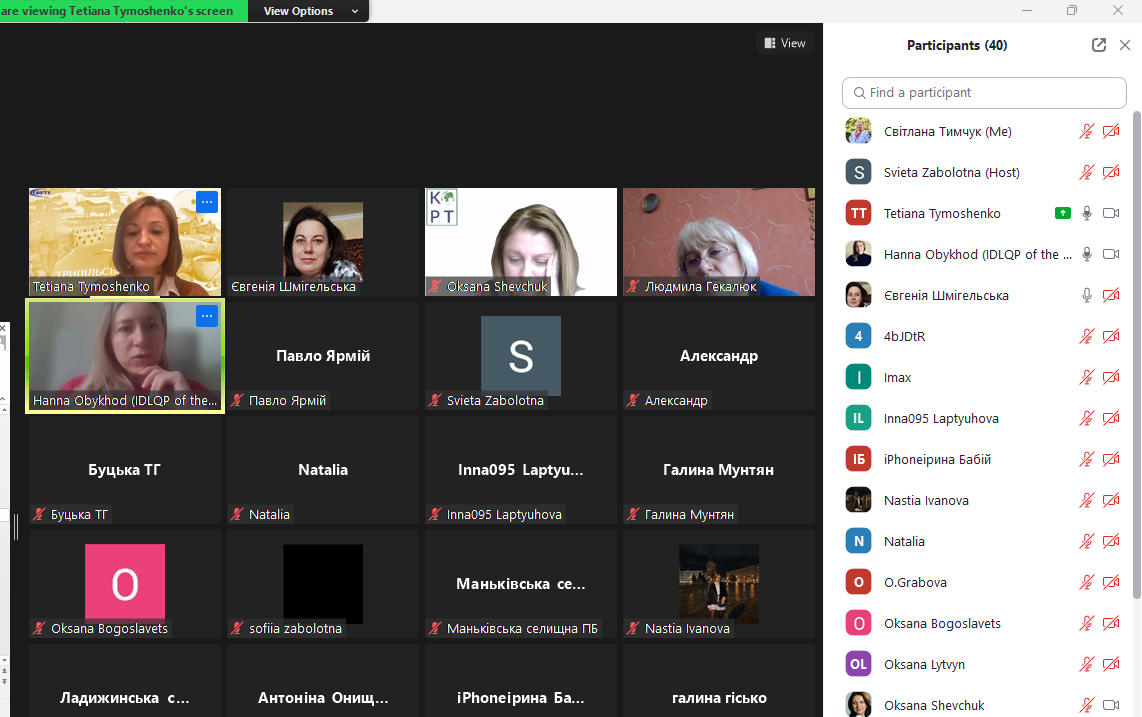Click the muted microphone icon for Світлана Тимчук
Image resolution: width=1142 pixels, height=717 pixels.
click(1087, 132)
